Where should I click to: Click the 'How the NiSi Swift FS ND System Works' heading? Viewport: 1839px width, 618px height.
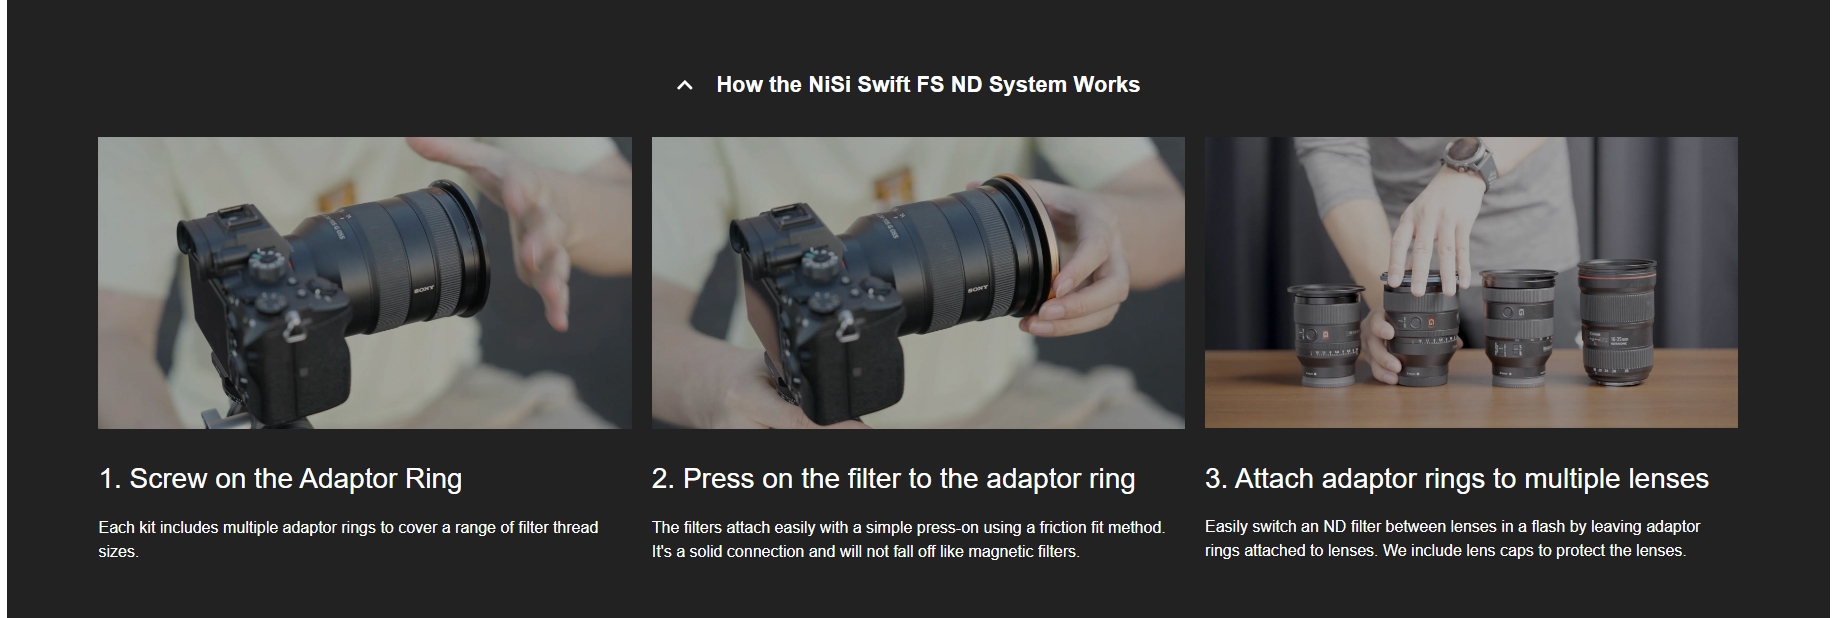coord(928,85)
